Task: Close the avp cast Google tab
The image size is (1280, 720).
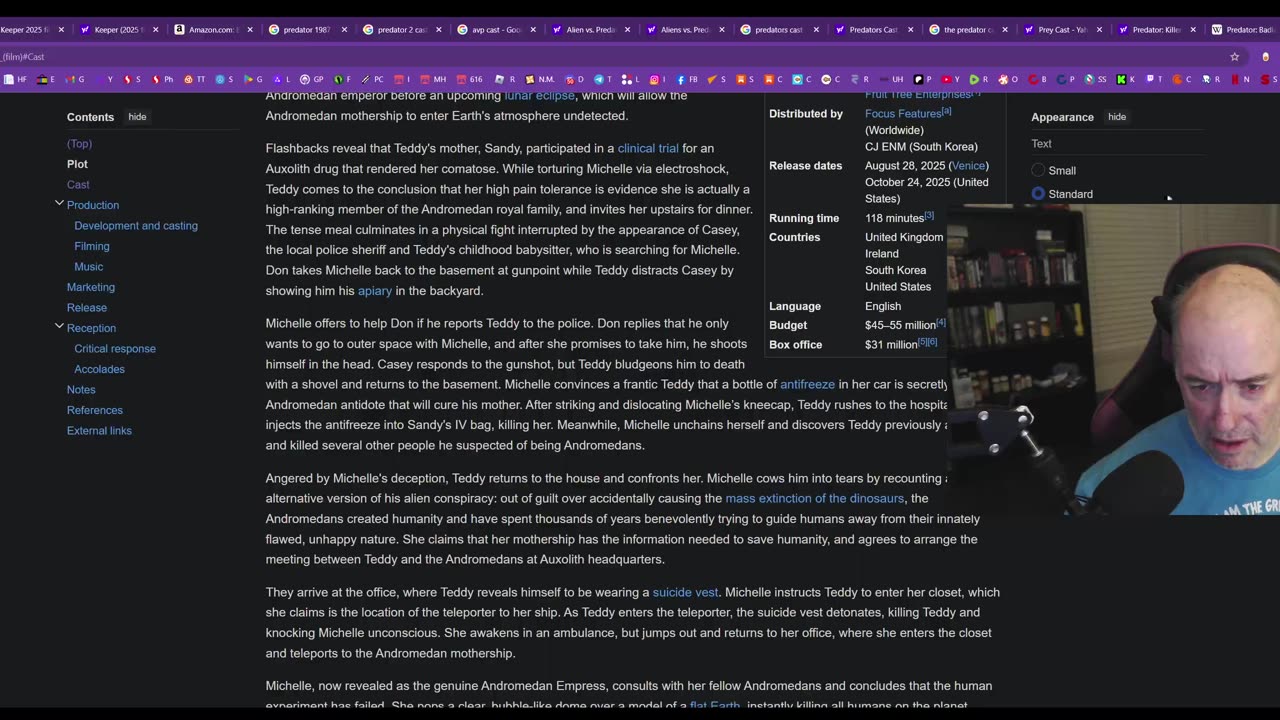Action: tap(533, 29)
